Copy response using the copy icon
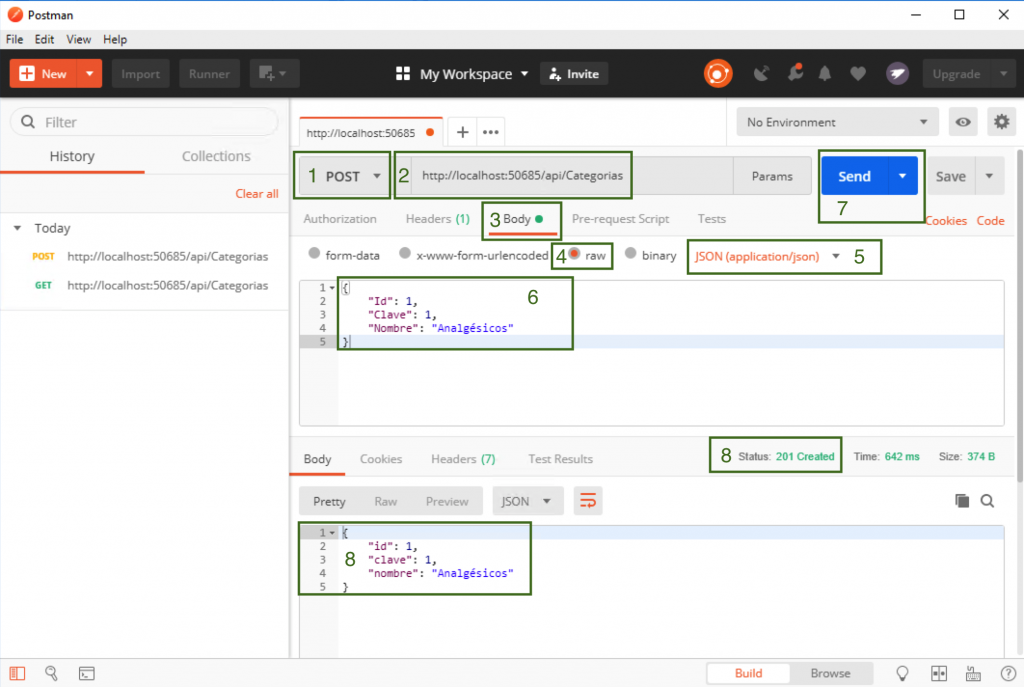 (x=962, y=501)
